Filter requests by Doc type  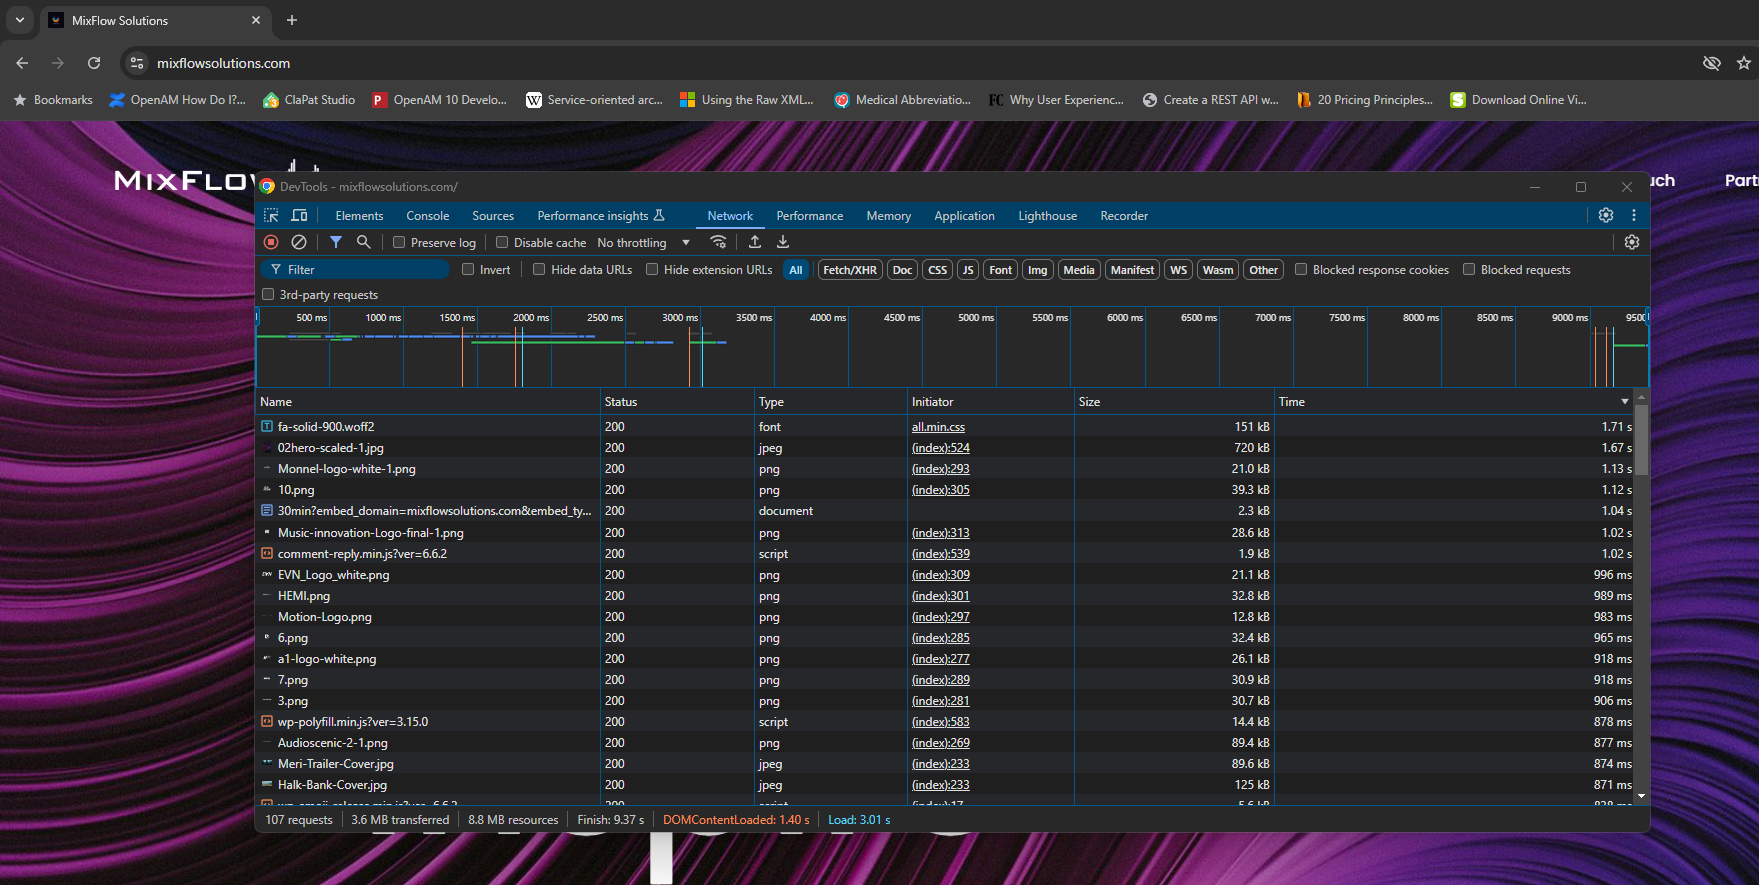[x=902, y=270]
